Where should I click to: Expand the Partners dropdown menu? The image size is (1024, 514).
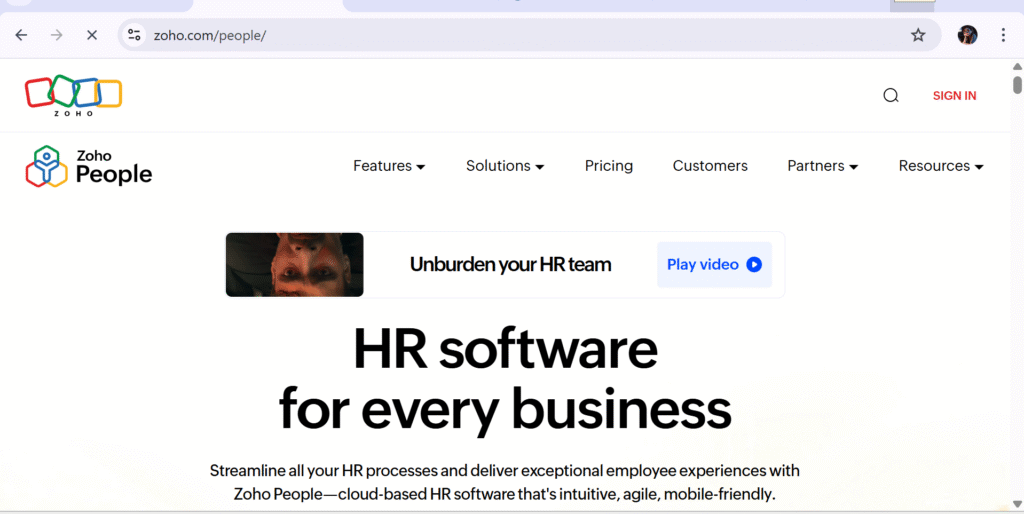pos(823,166)
